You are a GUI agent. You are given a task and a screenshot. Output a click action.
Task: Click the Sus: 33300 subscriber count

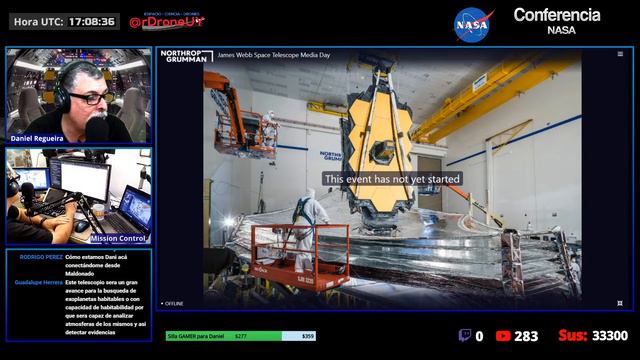pos(593,336)
